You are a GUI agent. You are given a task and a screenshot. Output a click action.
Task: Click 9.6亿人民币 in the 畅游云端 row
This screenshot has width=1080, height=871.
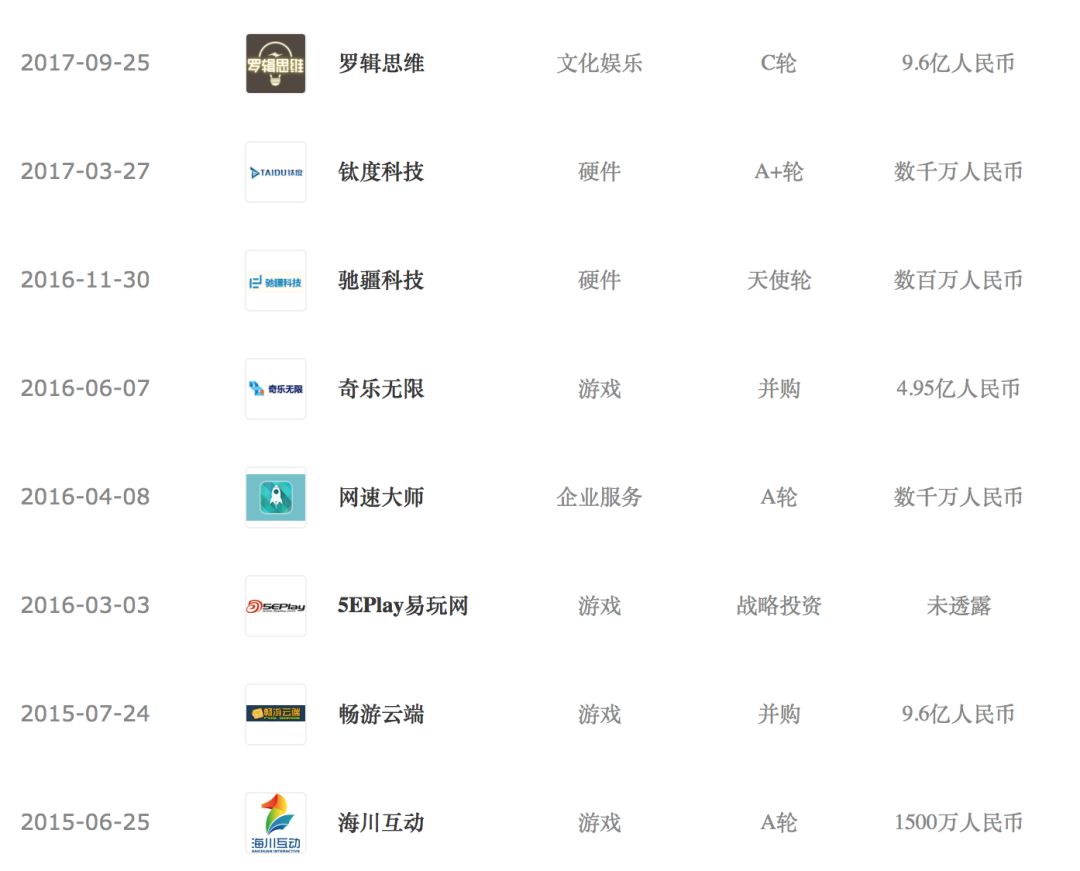[958, 714]
